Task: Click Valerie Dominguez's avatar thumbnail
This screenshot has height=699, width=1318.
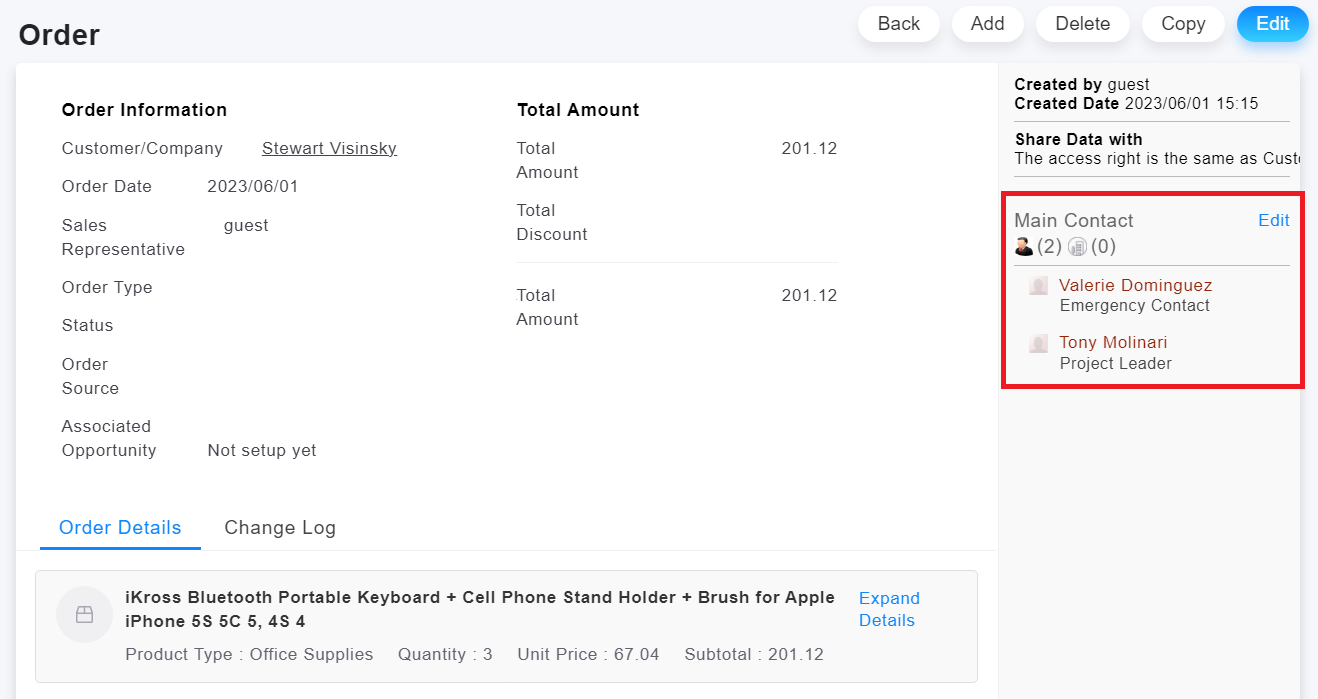Action: 1038,286
